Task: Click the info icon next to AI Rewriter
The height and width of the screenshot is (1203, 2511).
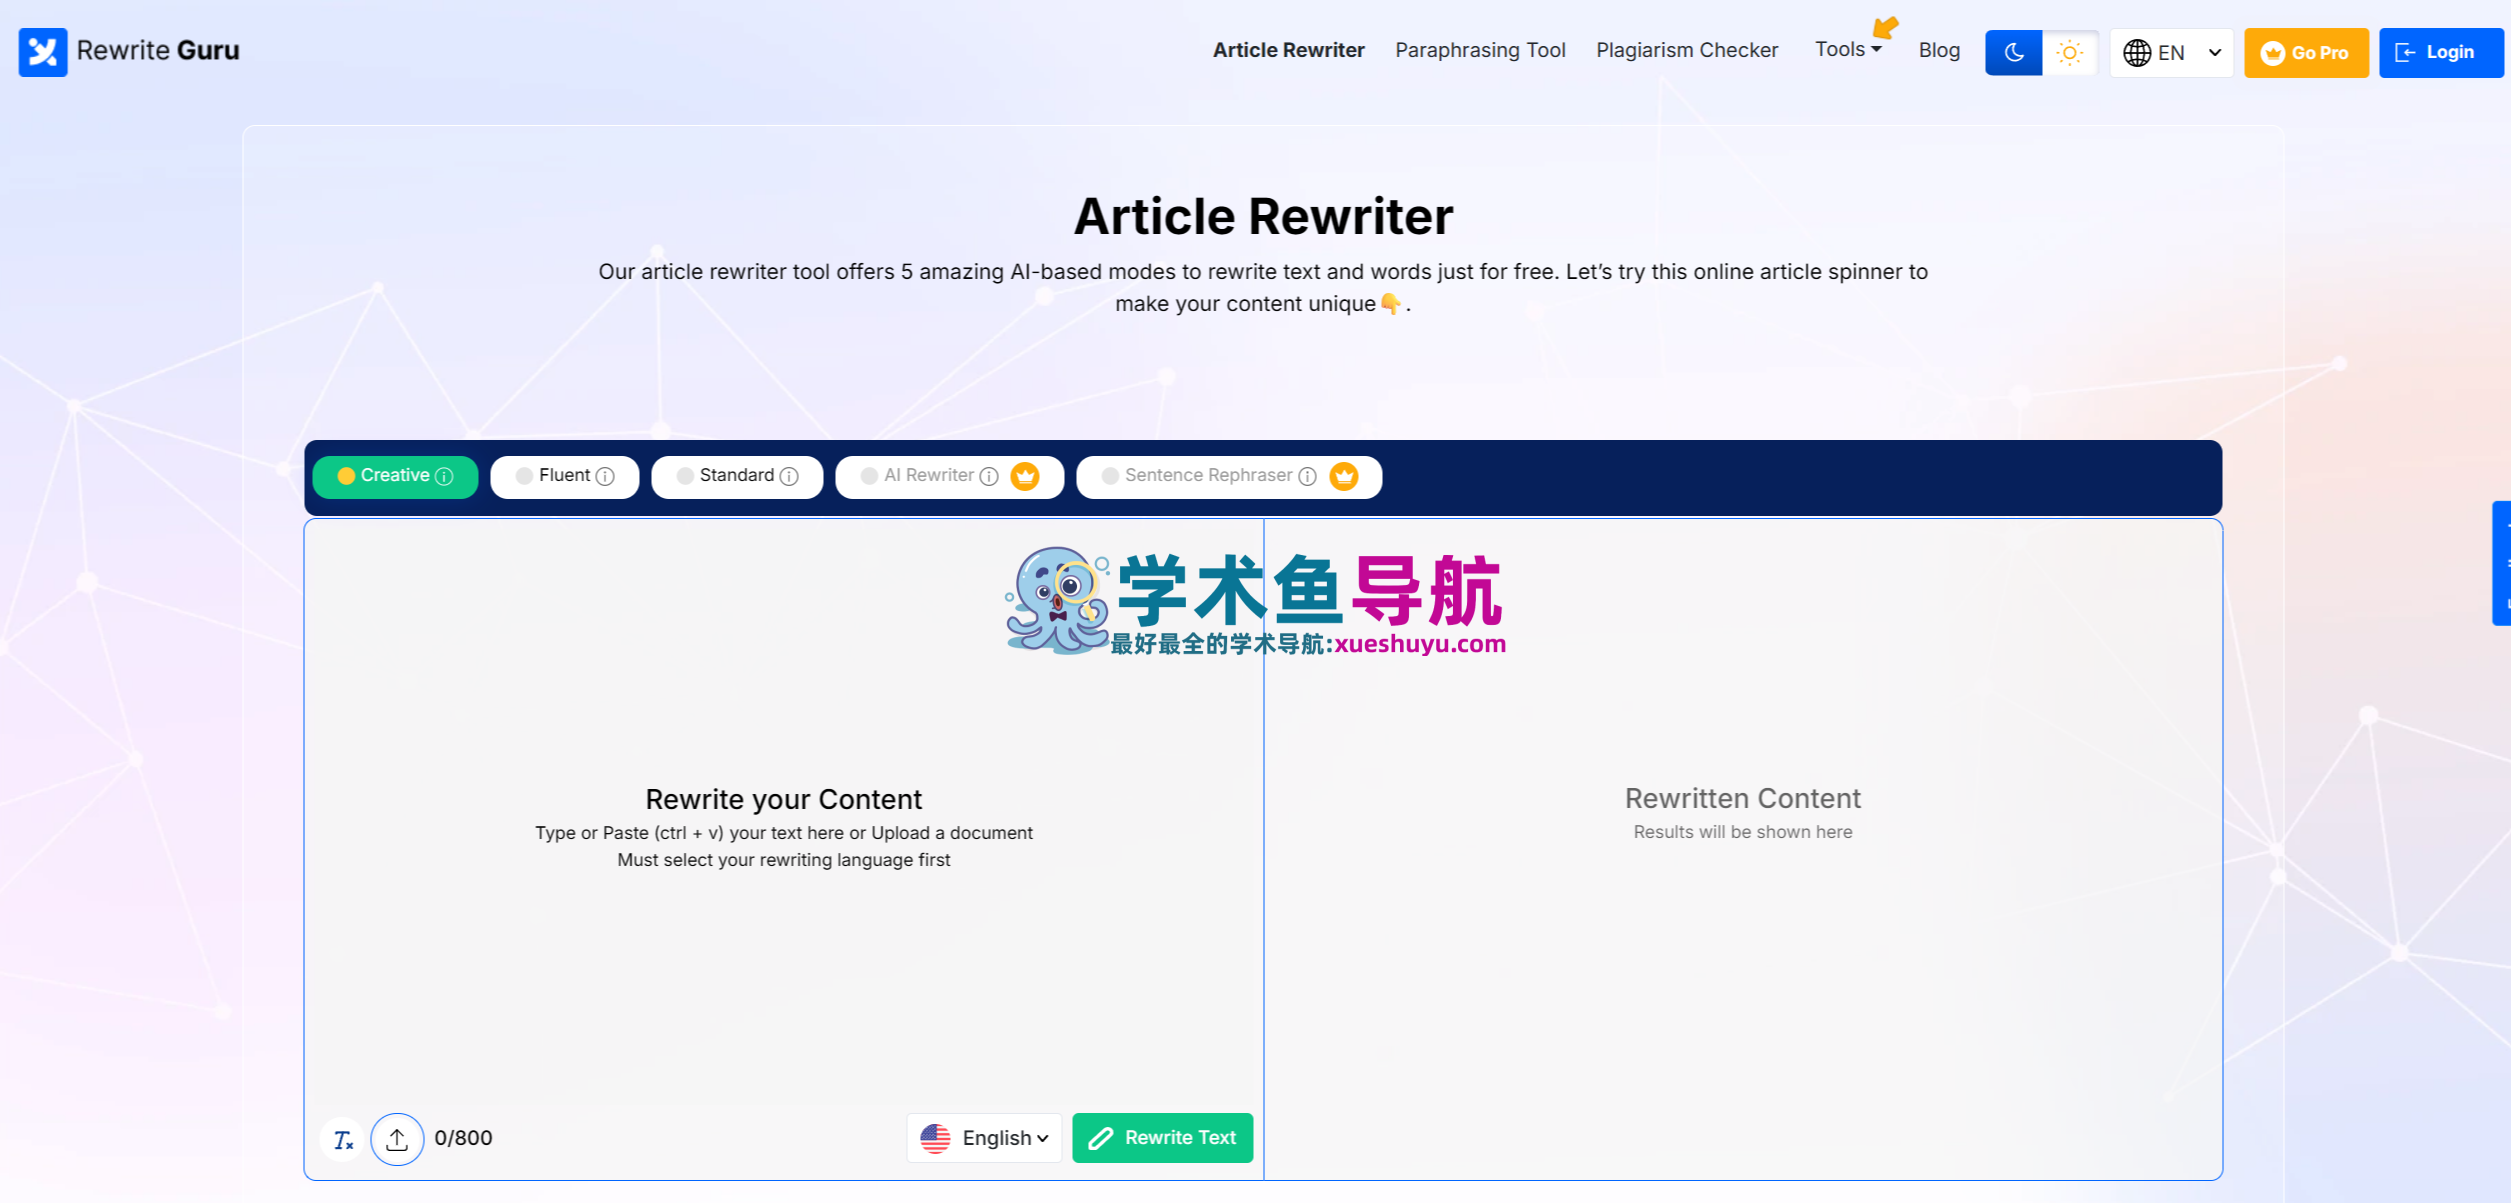Action: (989, 477)
